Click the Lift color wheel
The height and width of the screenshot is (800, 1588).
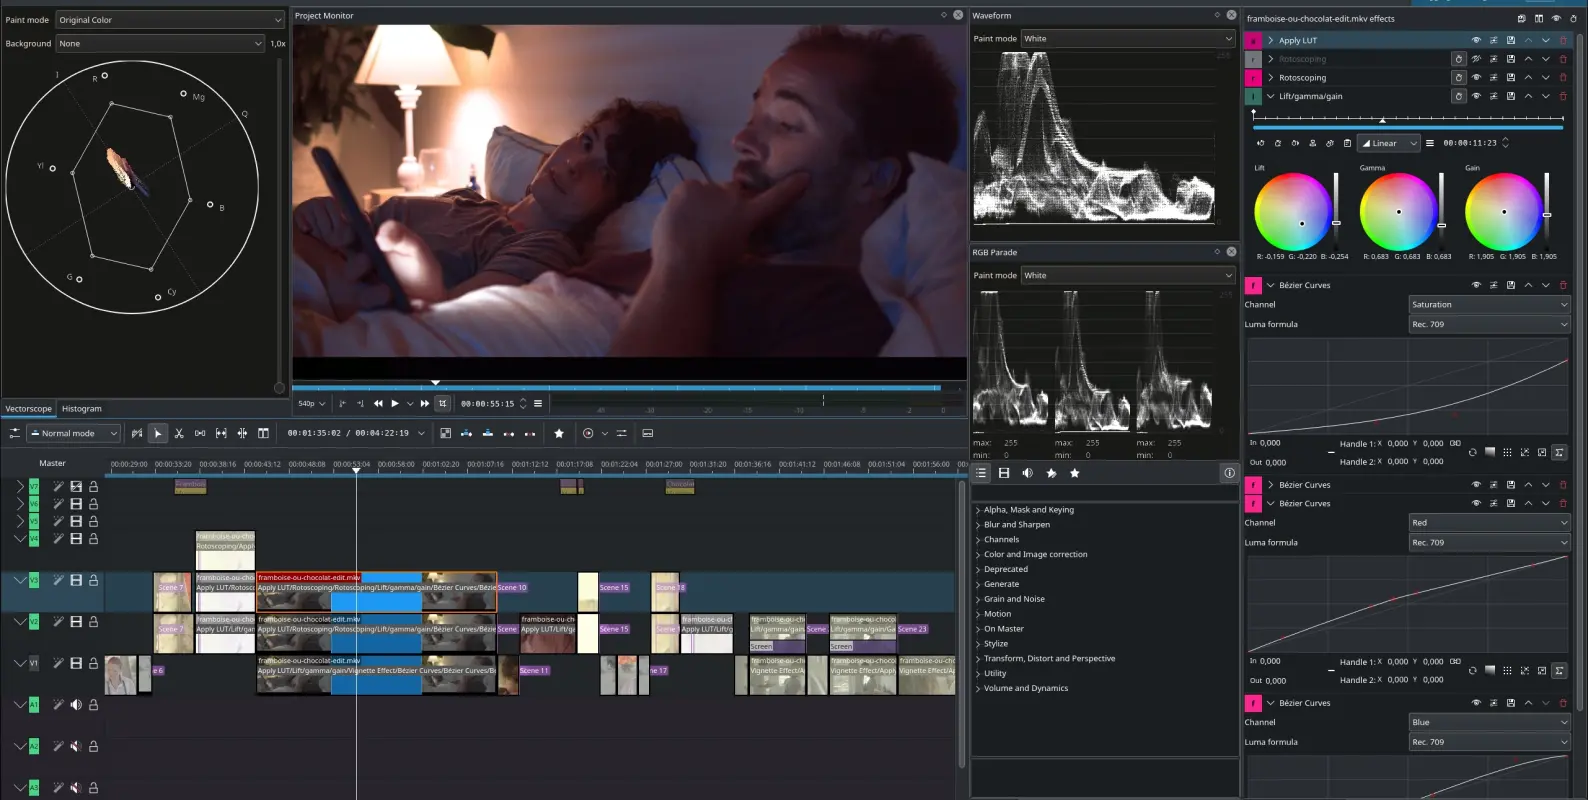pos(1293,212)
